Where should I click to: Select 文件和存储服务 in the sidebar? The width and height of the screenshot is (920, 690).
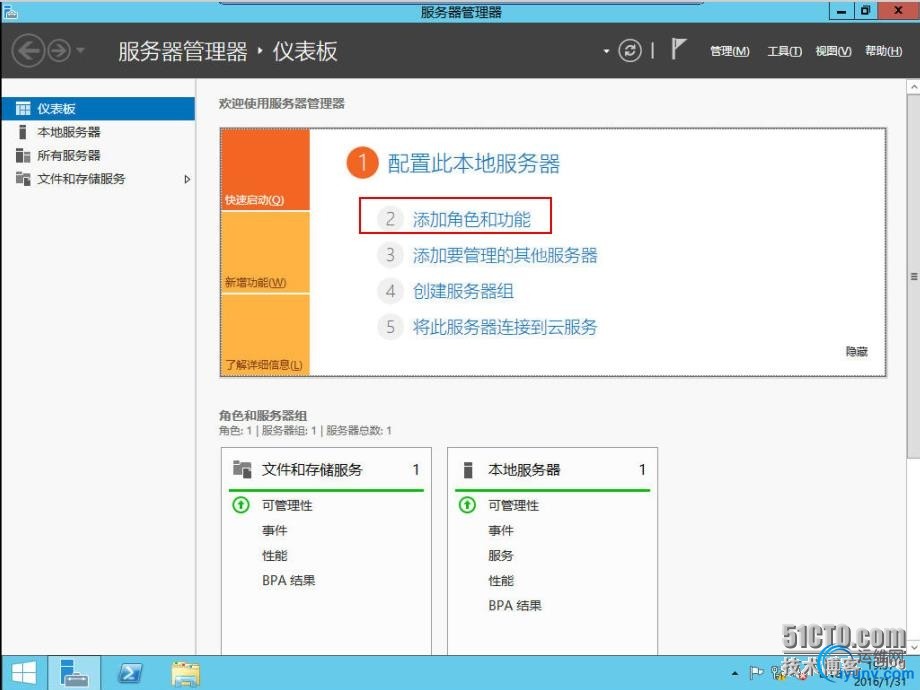[x=98, y=179]
